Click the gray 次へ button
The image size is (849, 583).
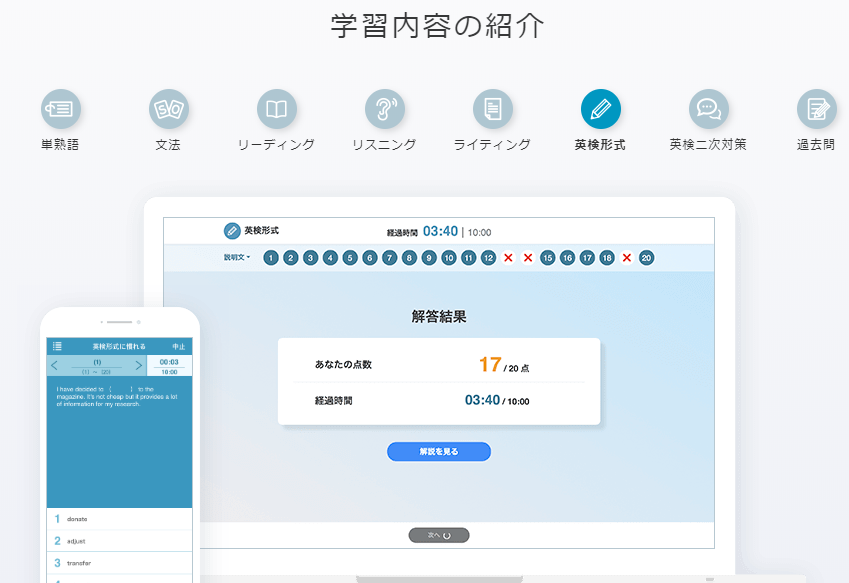[x=439, y=535]
